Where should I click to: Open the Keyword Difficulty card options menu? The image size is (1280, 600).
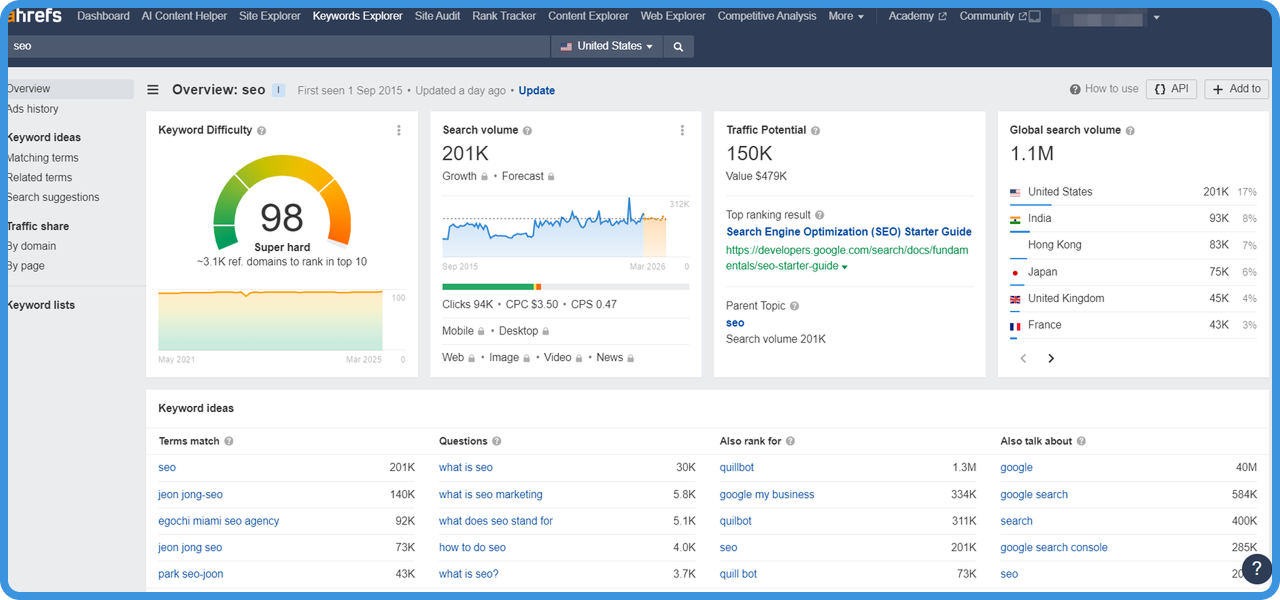tap(398, 130)
